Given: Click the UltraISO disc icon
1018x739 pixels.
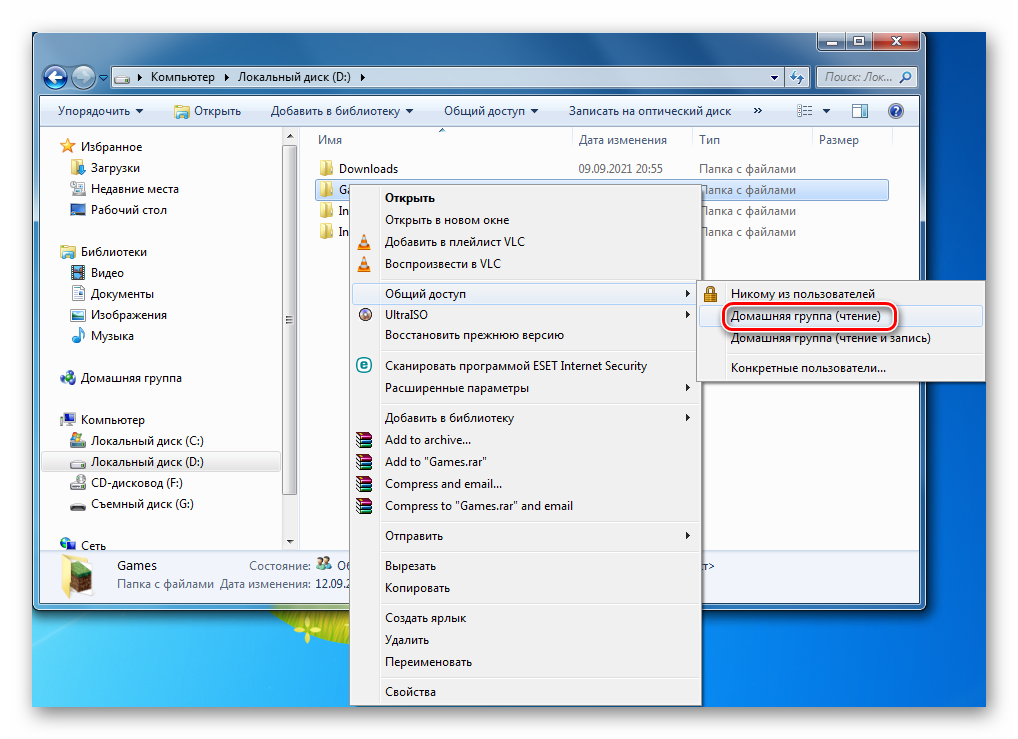Looking at the screenshot, I should point(365,315).
